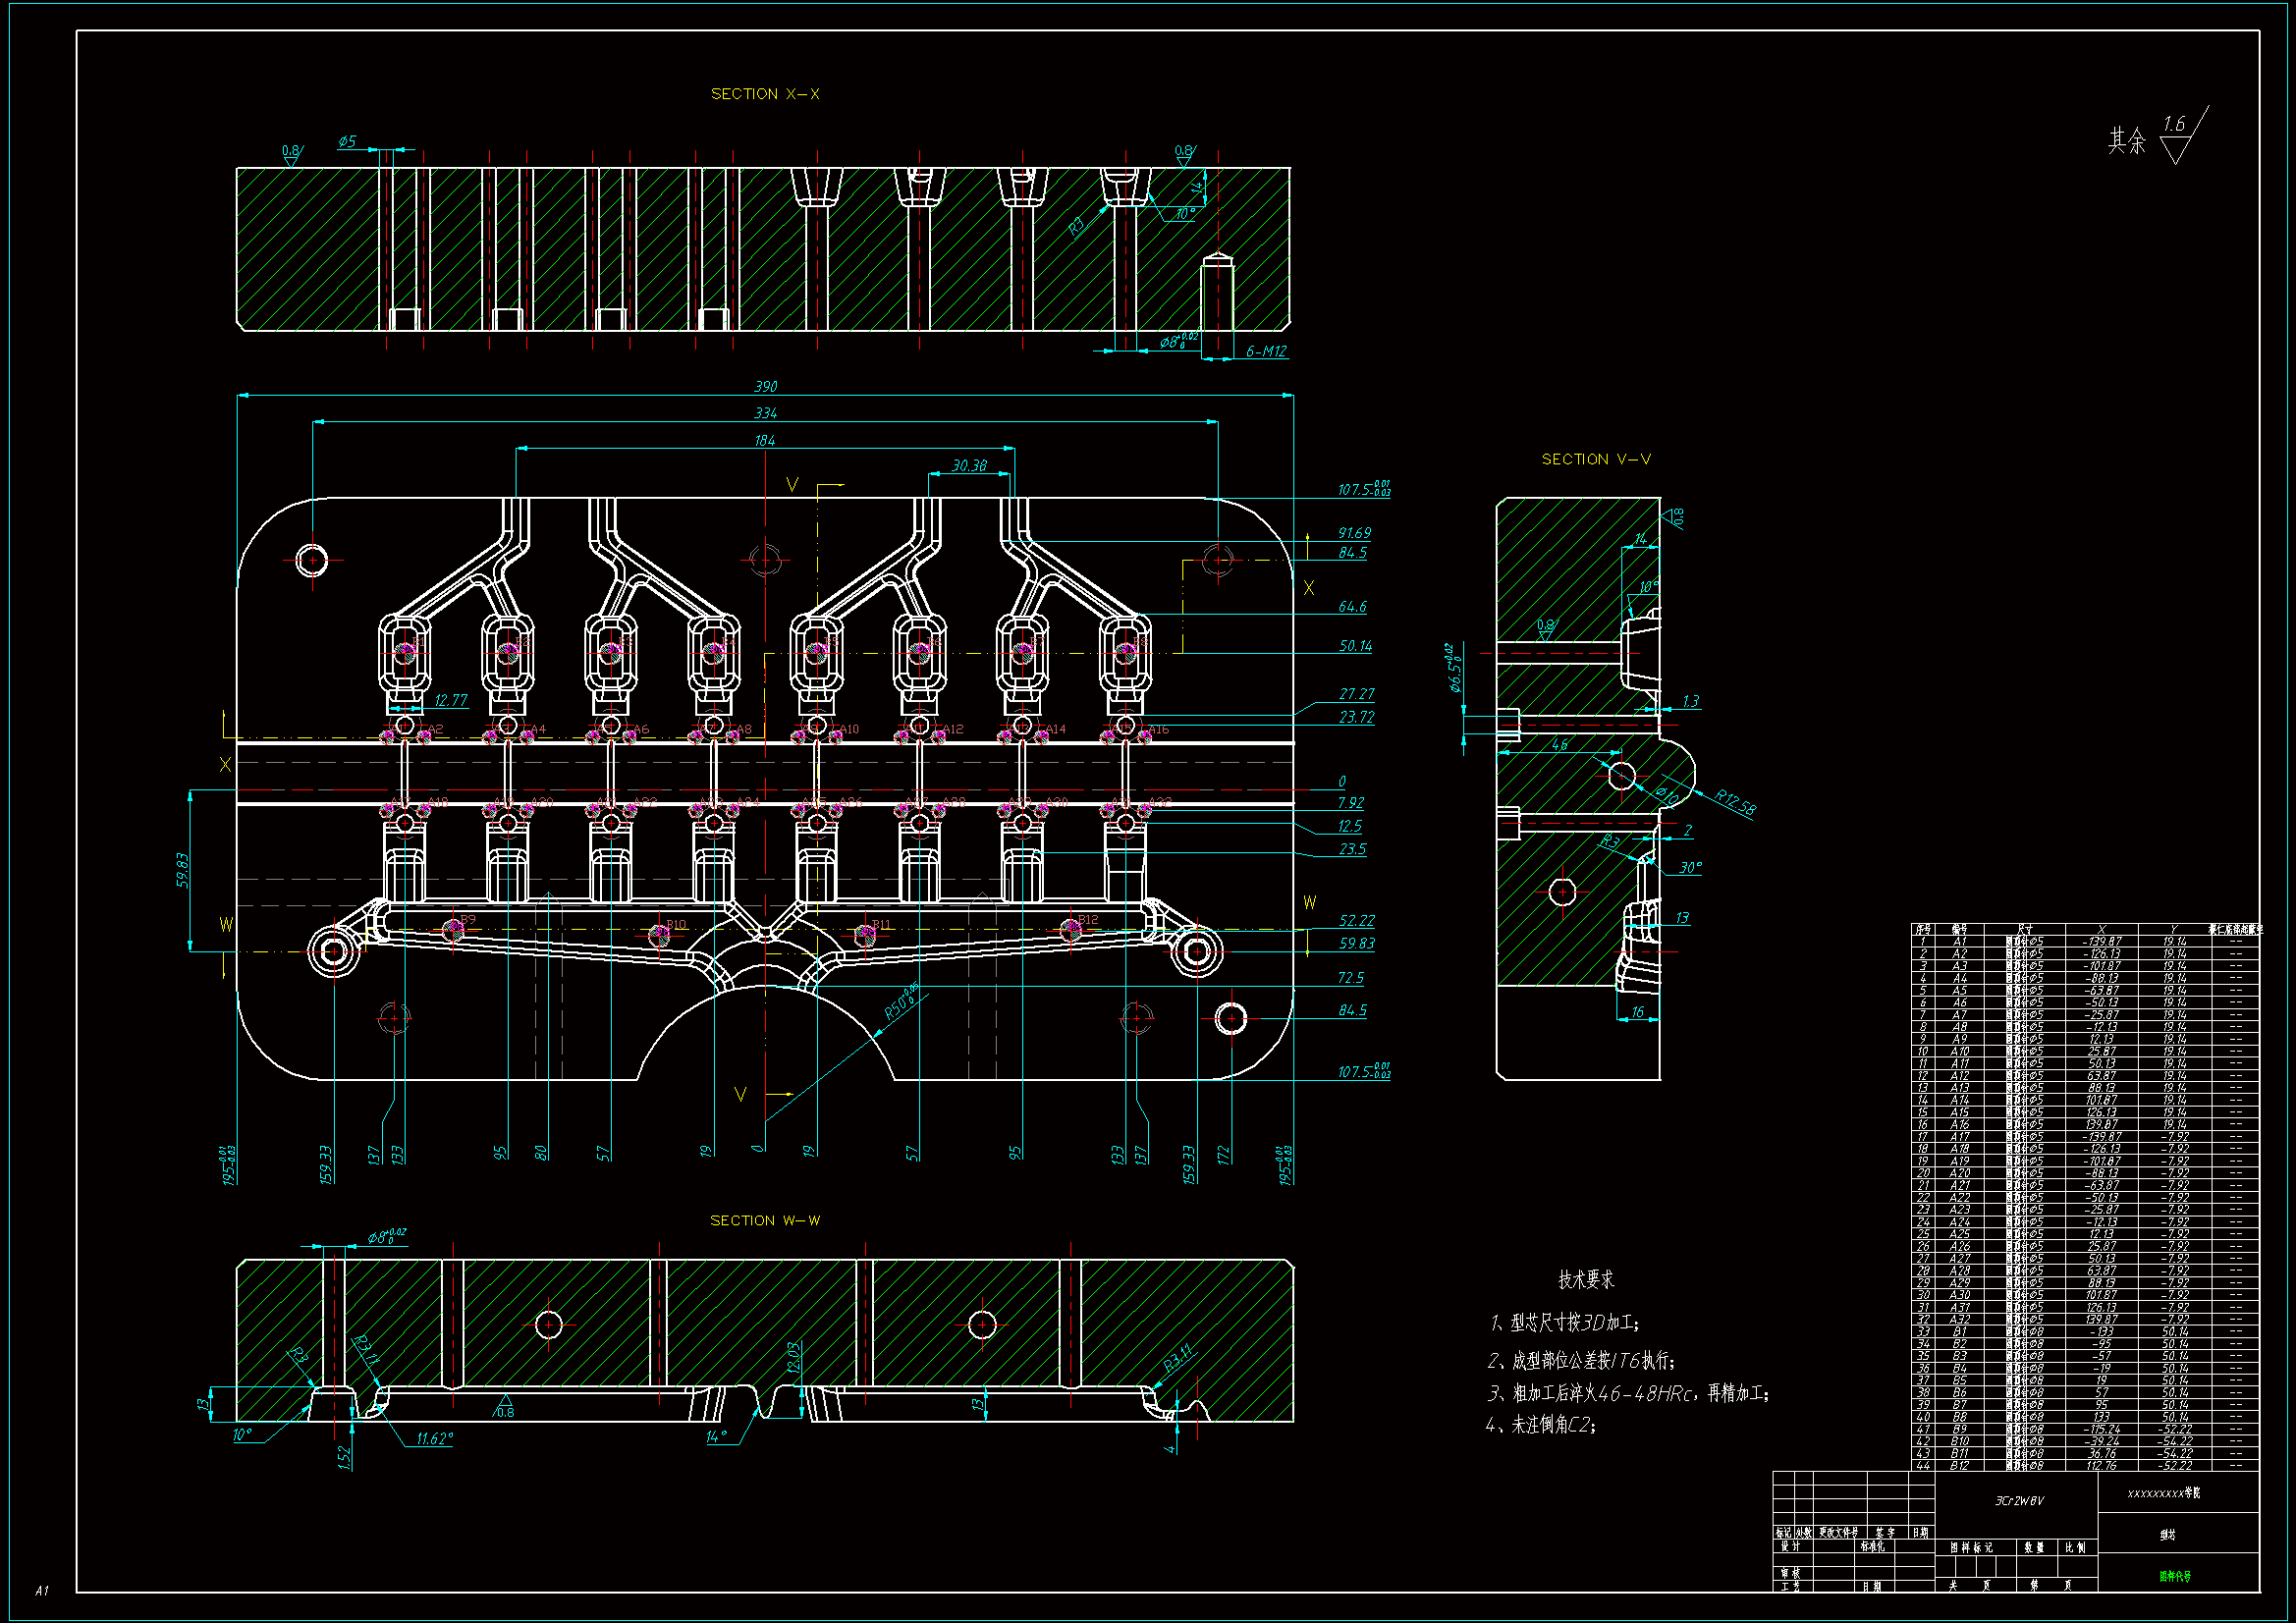The image size is (2296, 1623).
Task: Select the 184 horizontal dimension text
Action: (x=765, y=441)
